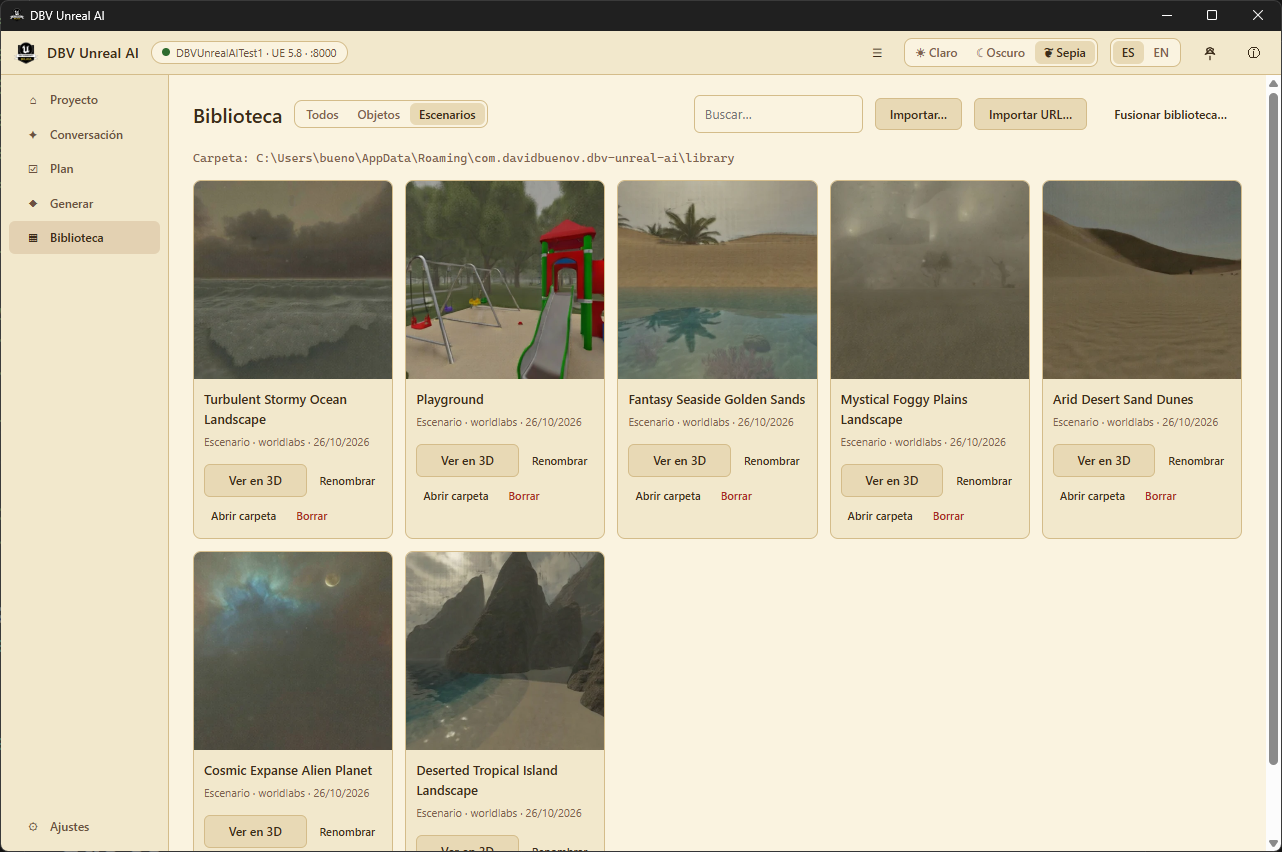Image resolution: width=1282 pixels, height=852 pixels.
Task: Click the DBV Unreal AI shield logo
Action: pyautogui.click(x=26, y=53)
